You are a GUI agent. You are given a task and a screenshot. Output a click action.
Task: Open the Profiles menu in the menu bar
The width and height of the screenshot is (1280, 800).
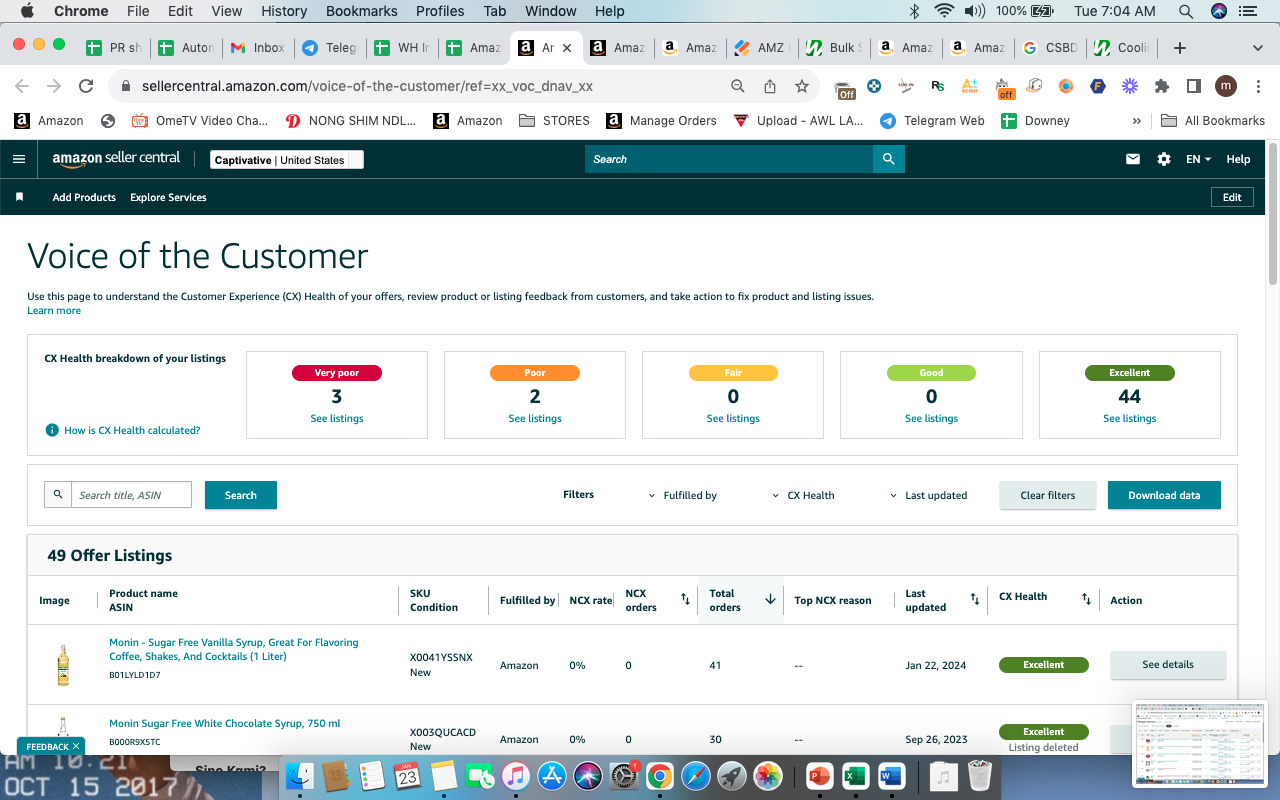[440, 11]
